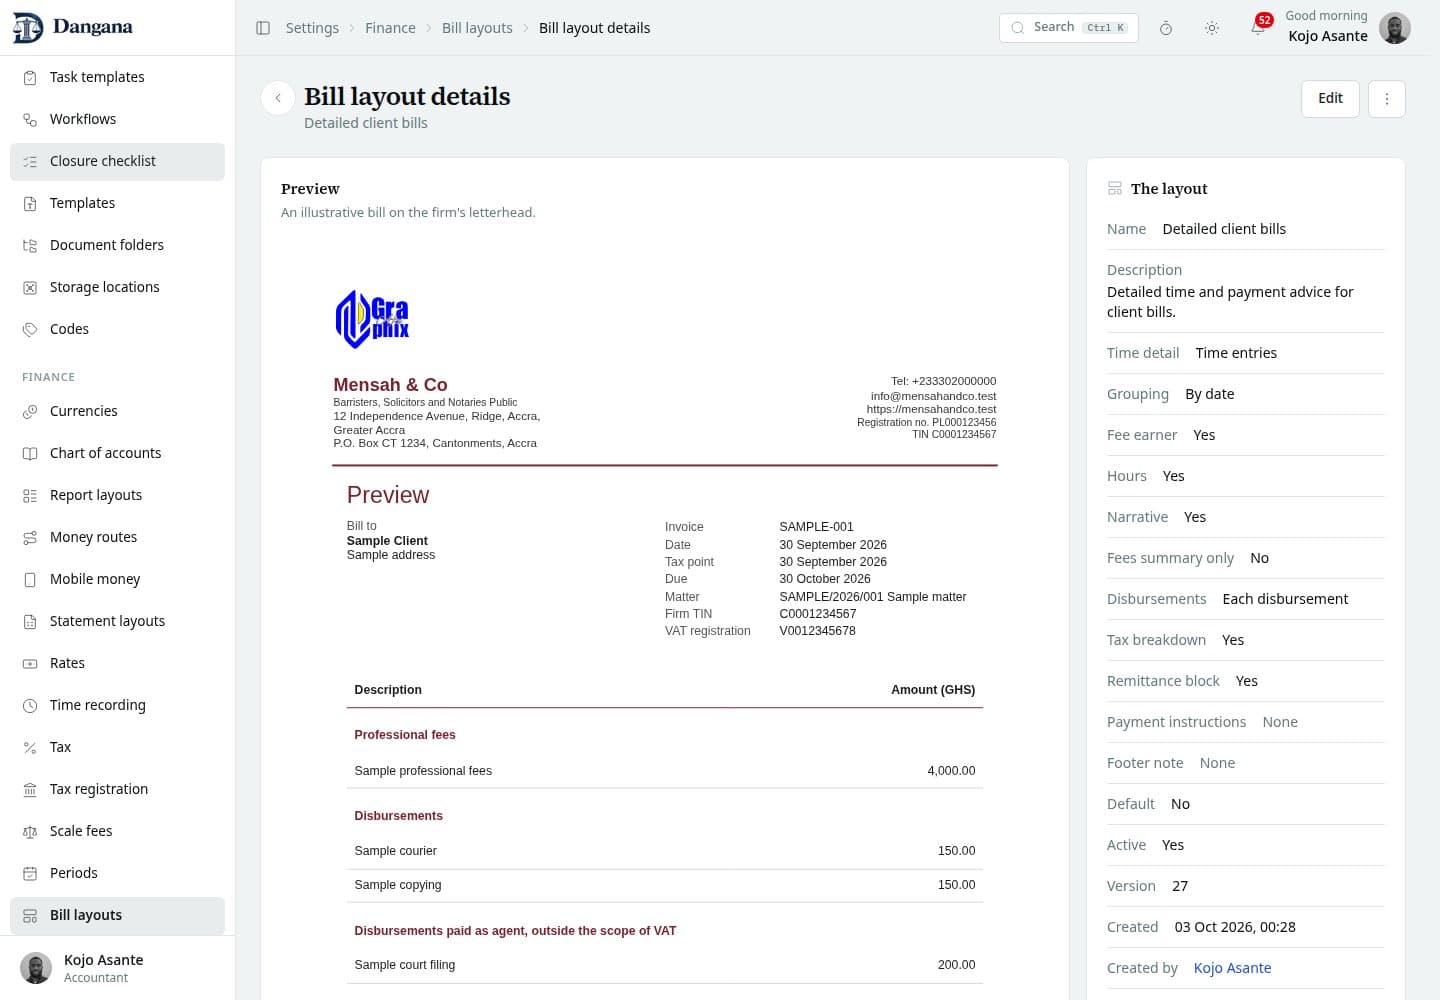Viewport: 1440px width, 1000px height.
Task: Open notifications bell with 52 badge
Action: click(1258, 27)
